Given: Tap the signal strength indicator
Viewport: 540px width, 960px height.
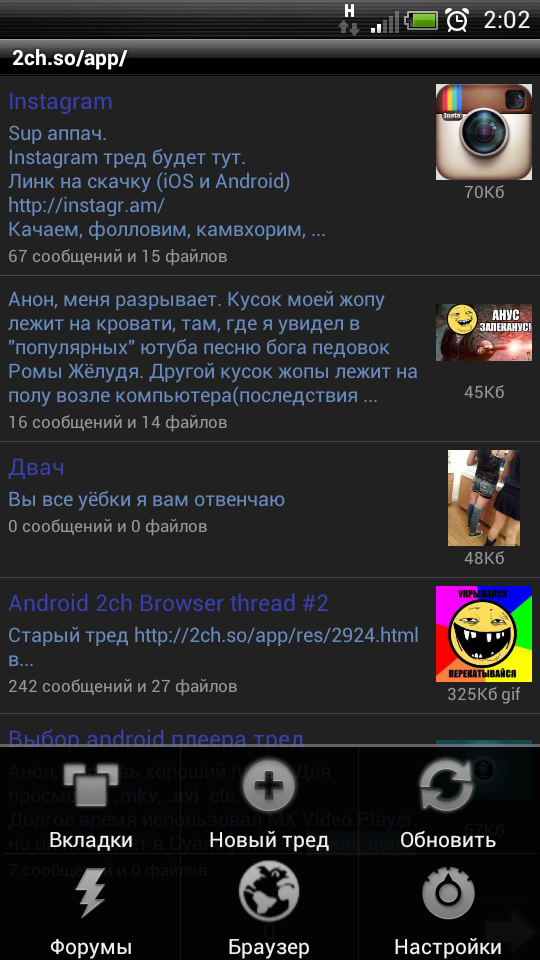Looking at the screenshot, I should (x=384, y=23).
